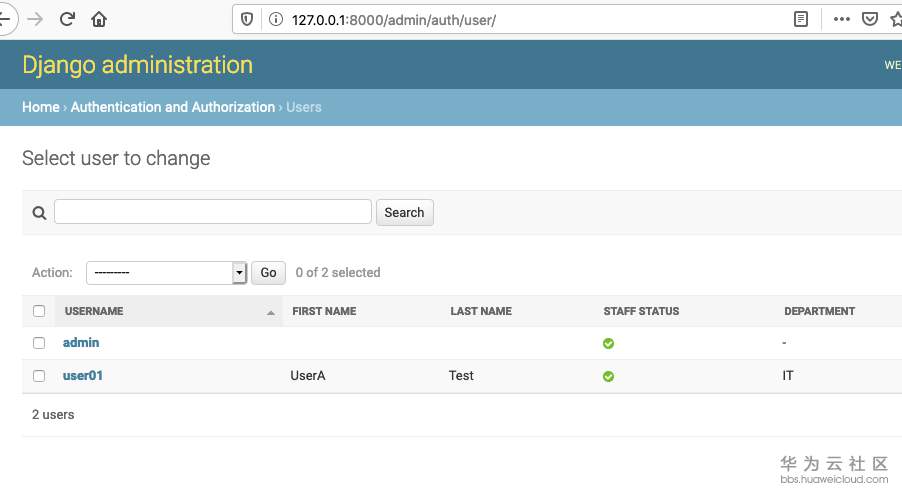Click the username sort arrow icon
902x494 pixels.
[270, 313]
